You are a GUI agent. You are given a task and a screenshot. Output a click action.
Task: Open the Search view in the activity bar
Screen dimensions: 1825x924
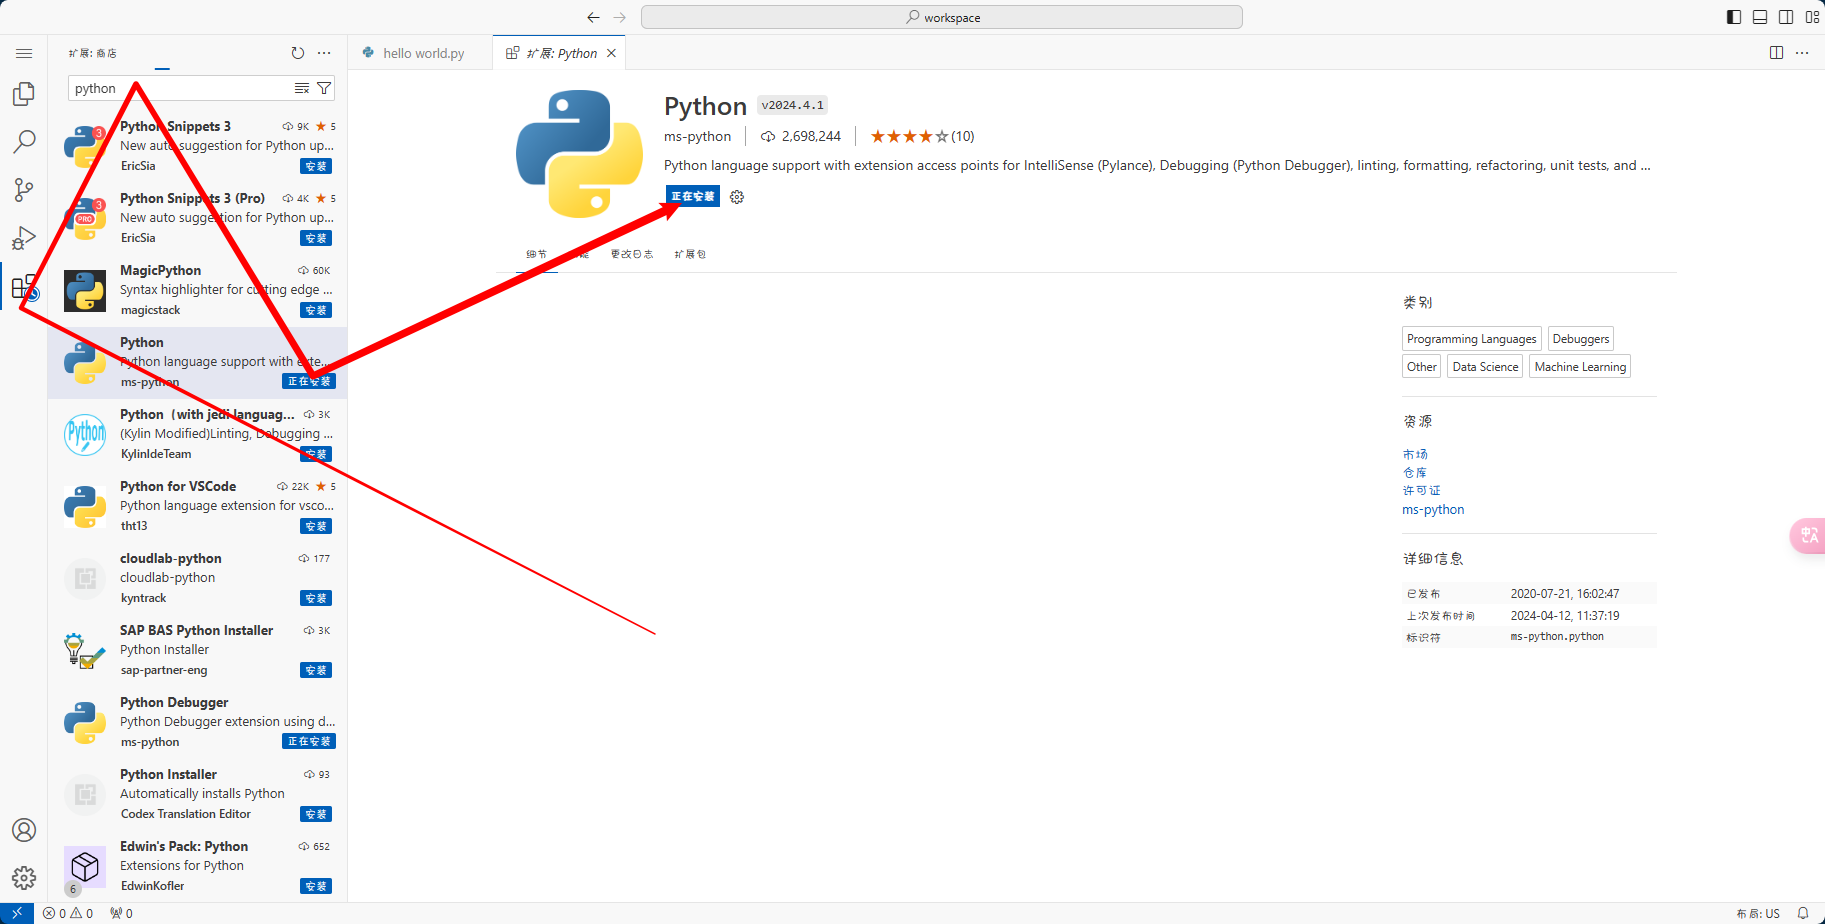coord(24,142)
